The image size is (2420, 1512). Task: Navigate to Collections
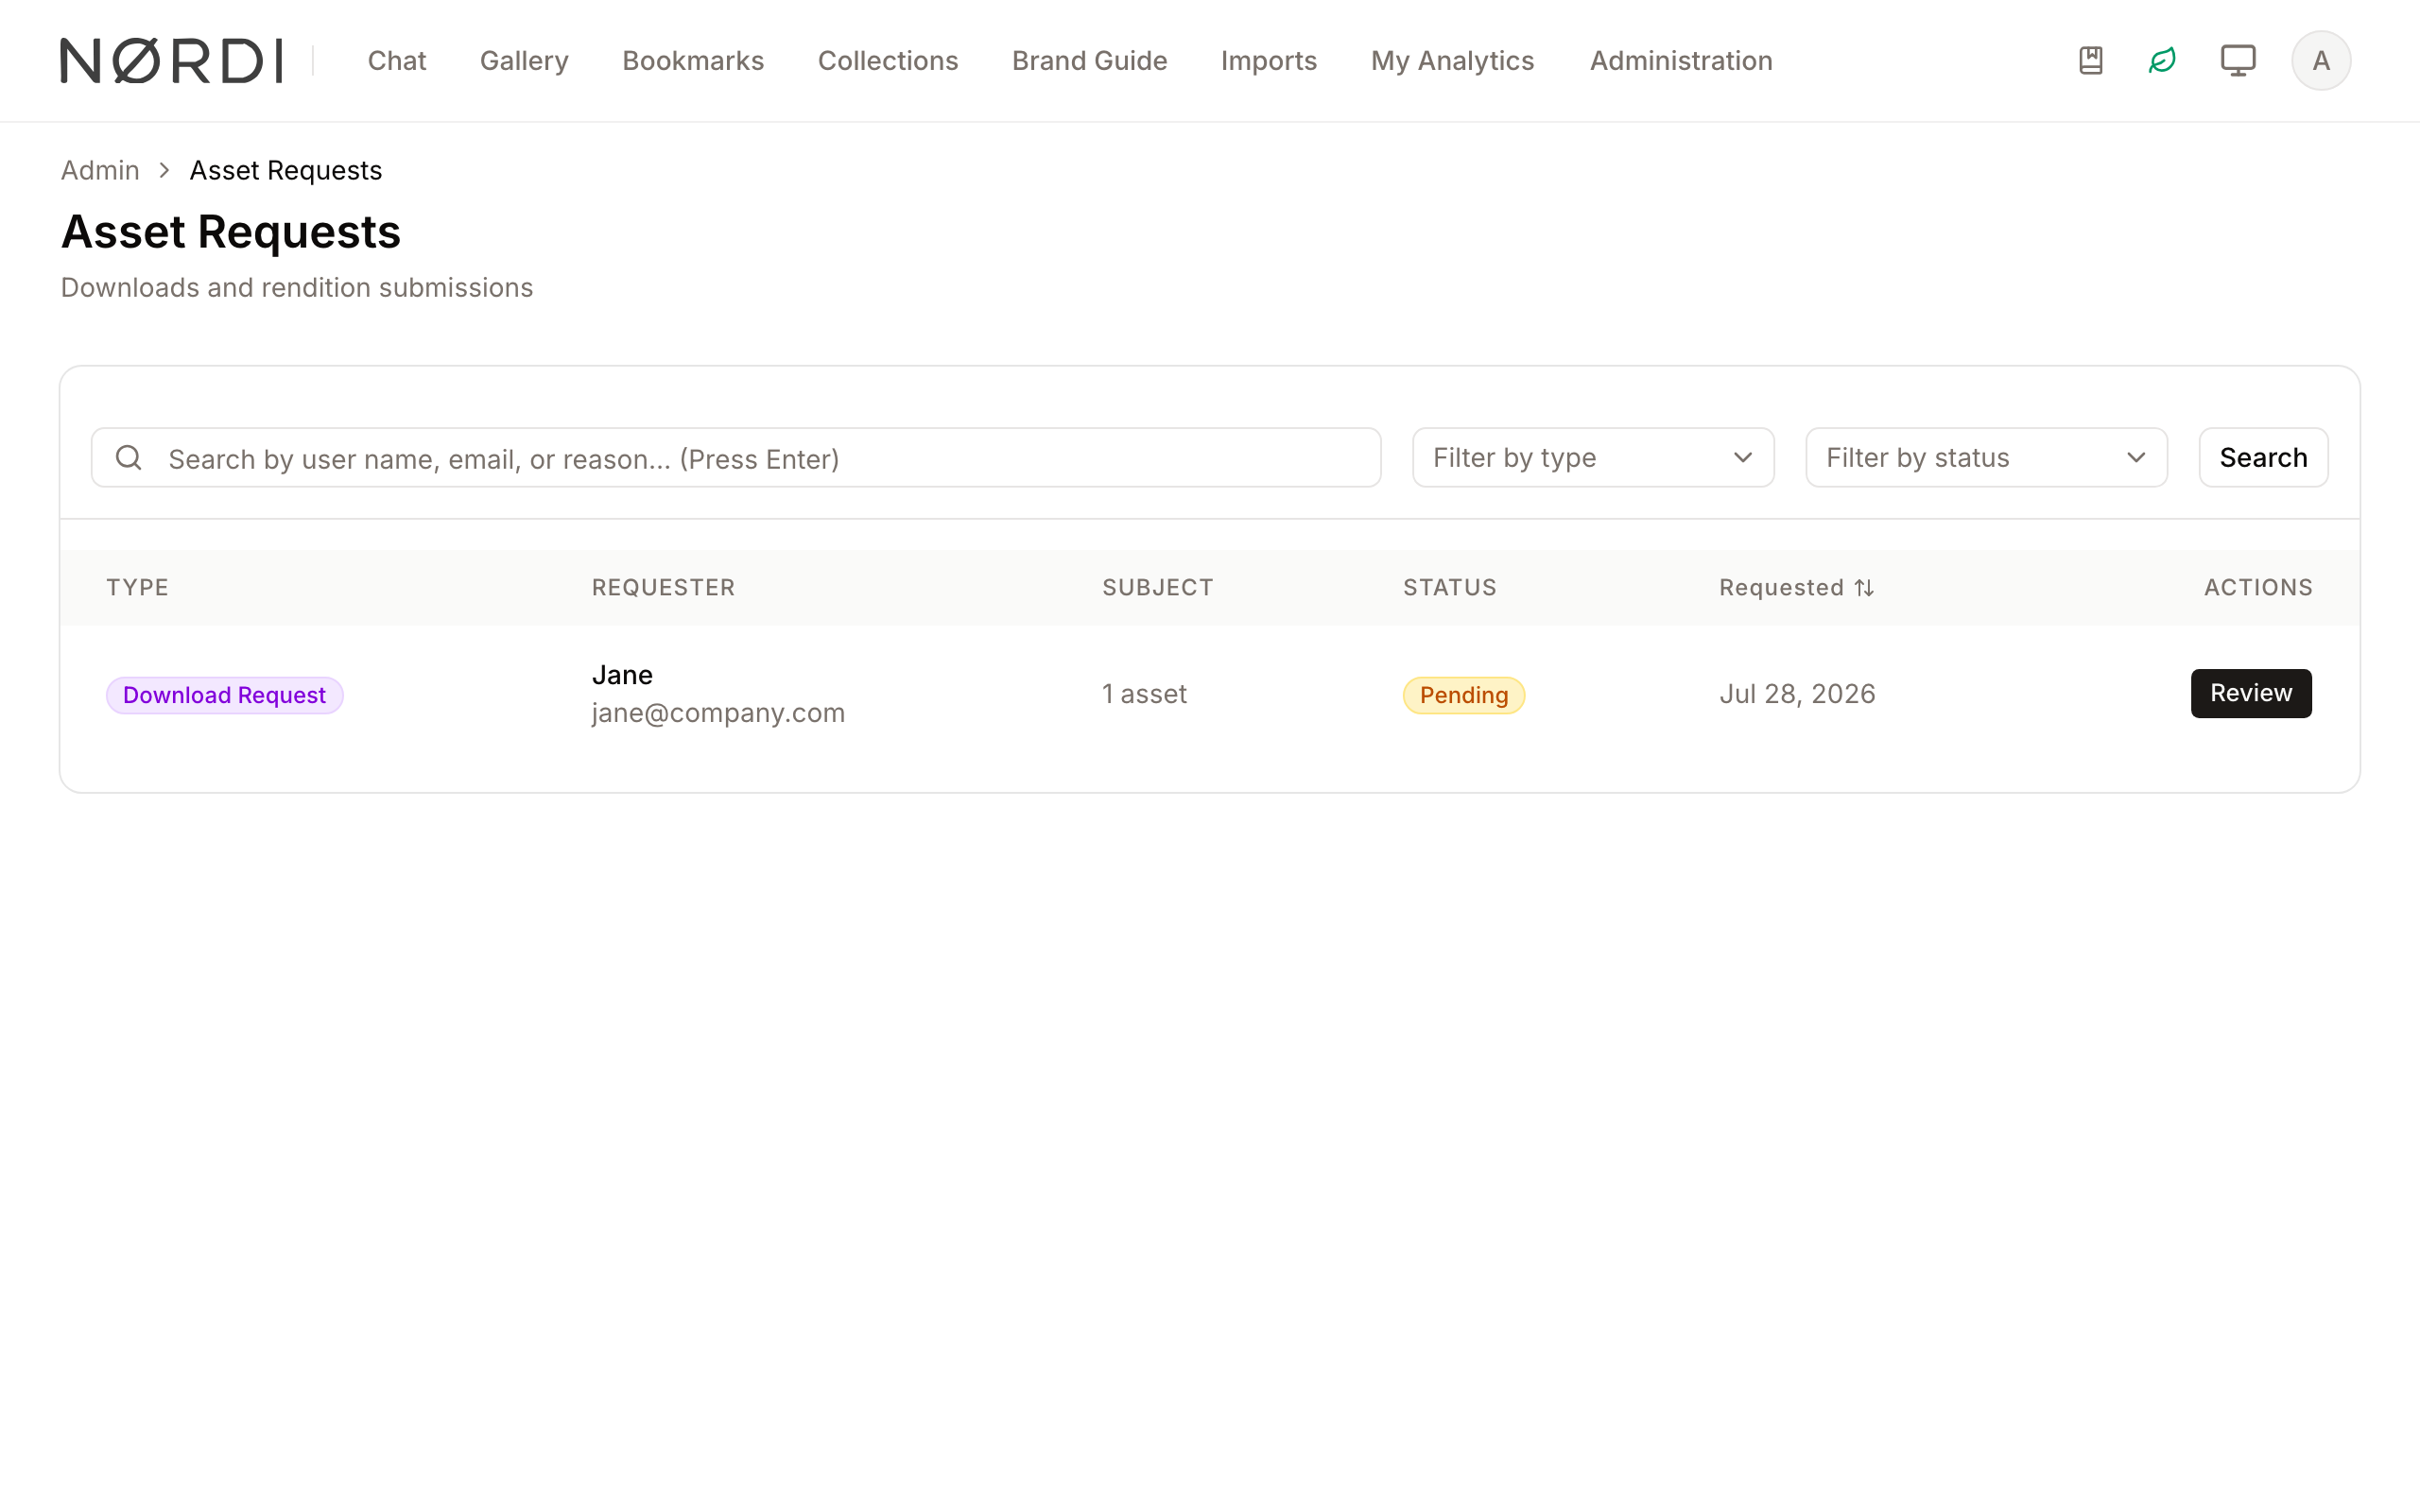pos(888,61)
